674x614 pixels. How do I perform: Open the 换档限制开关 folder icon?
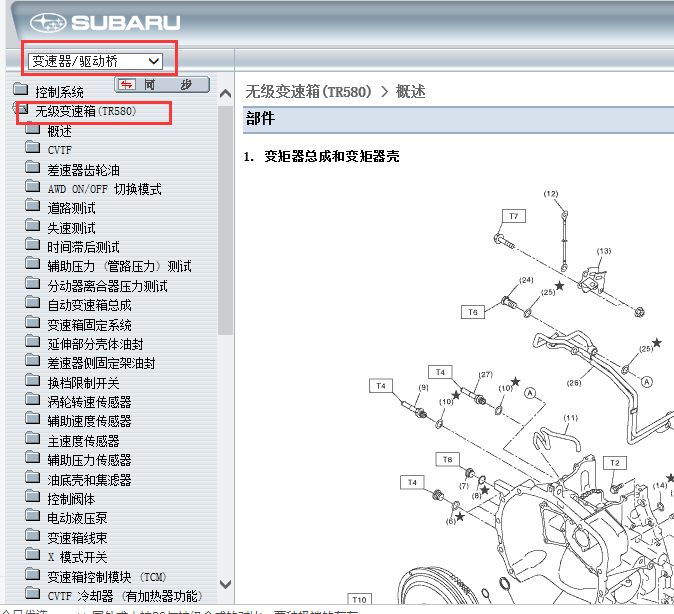[x=32, y=380]
